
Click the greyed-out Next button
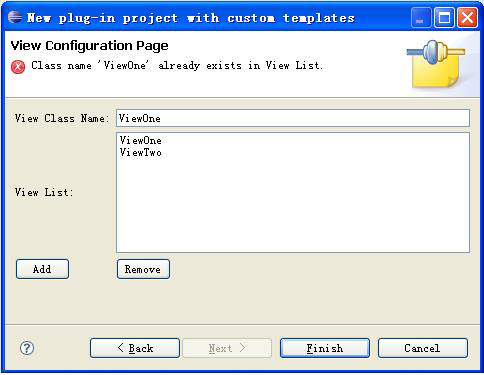[x=227, y=348]
